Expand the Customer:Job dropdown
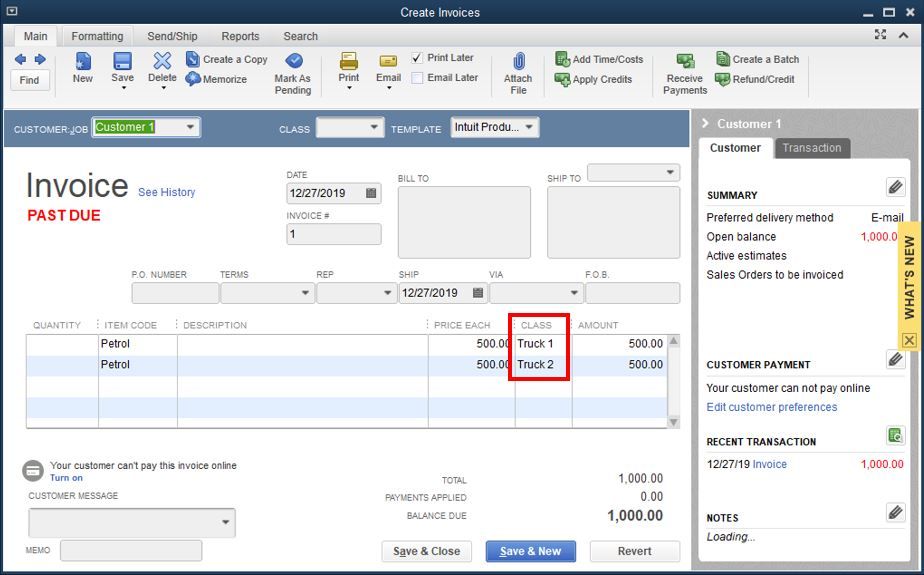 (x=190, y=127)
